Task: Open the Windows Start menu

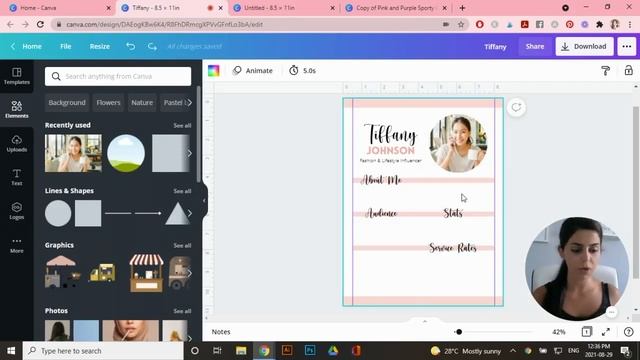Action: (11, 351)
